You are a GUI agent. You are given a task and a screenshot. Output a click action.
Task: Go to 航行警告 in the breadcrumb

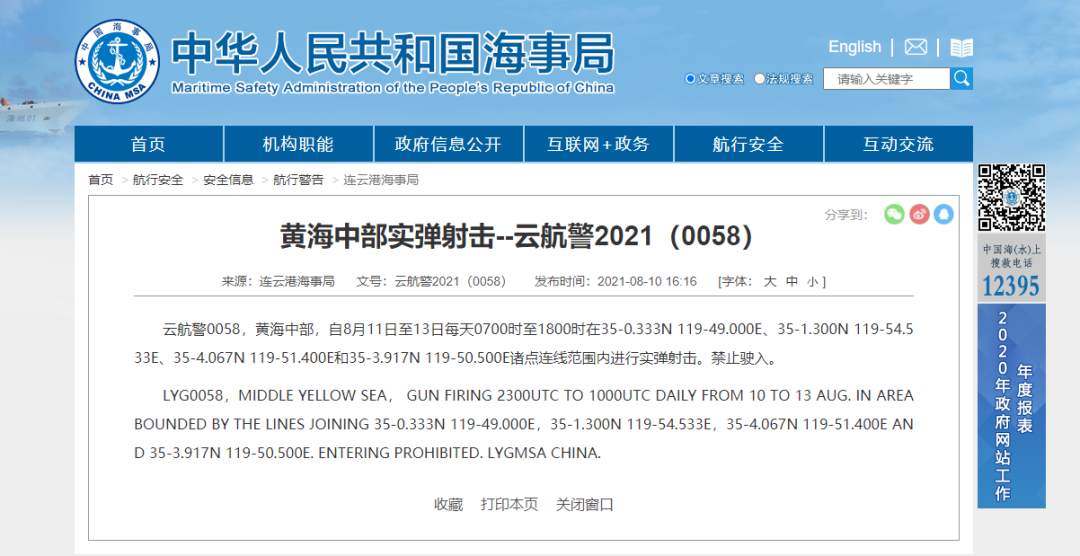coord(298,180)
